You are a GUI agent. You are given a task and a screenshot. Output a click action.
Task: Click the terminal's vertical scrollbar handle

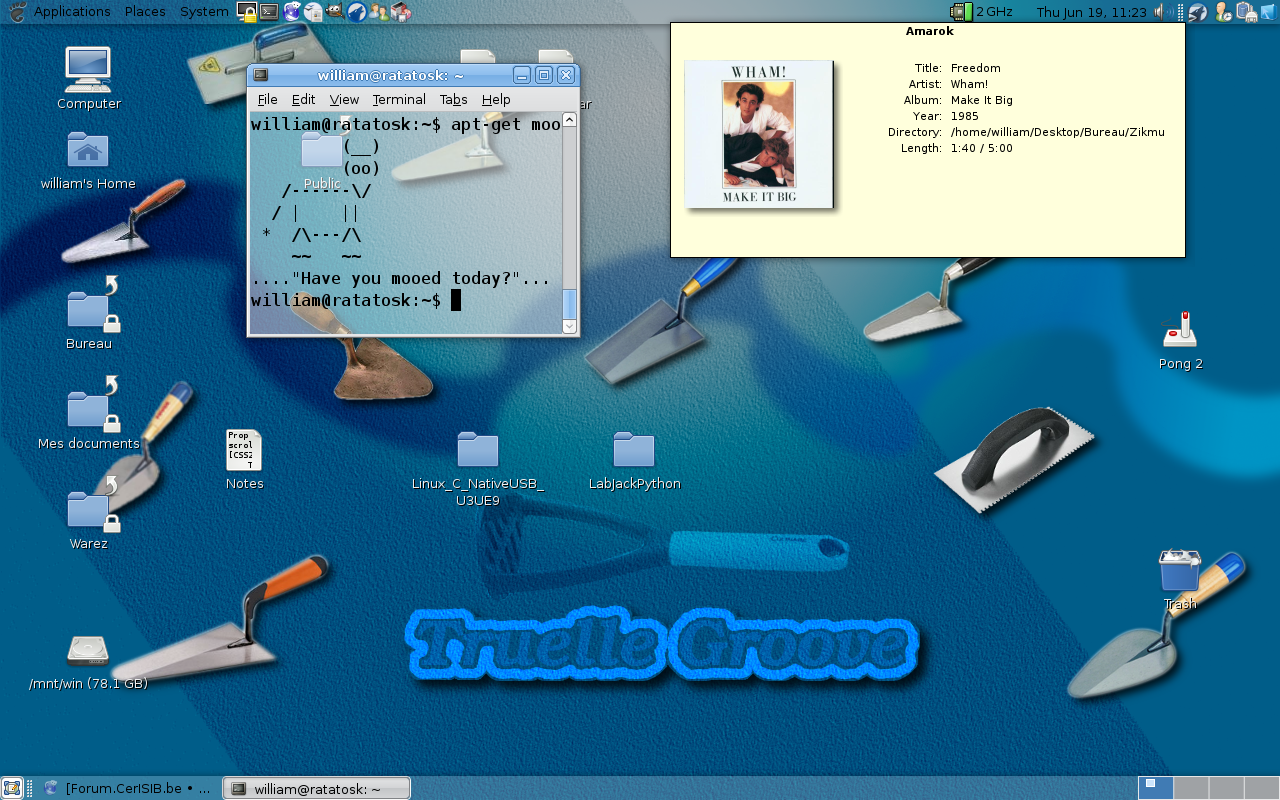(569, 303)
